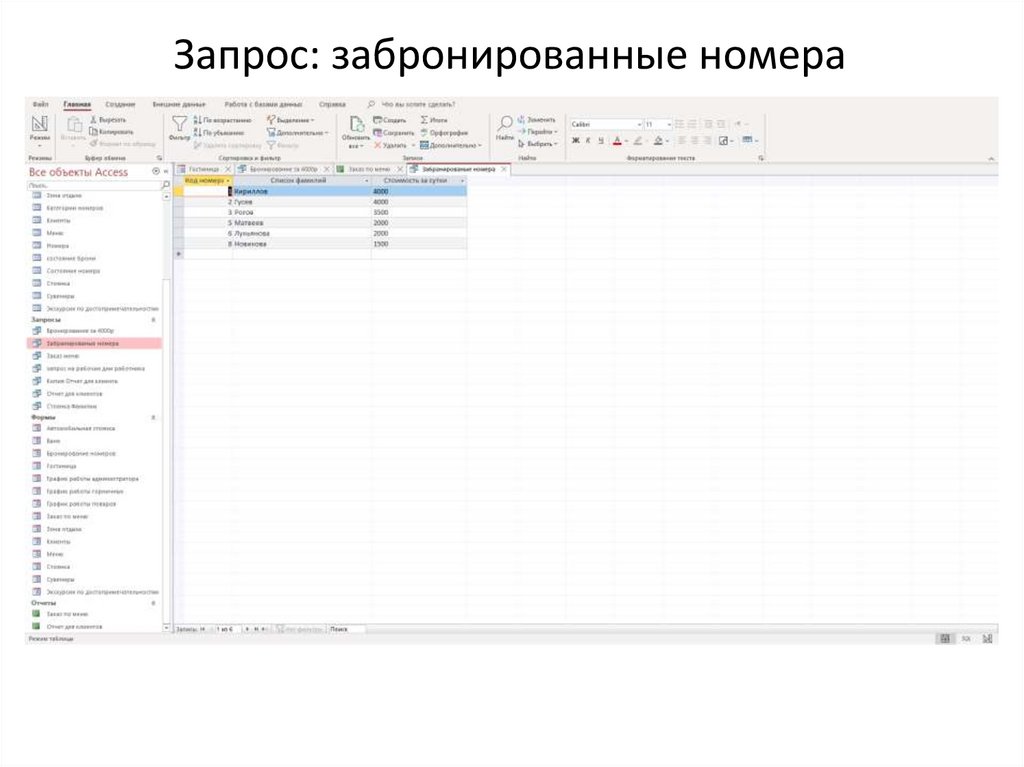Image resolution: width=1024 pixels, height=767 pixels.
Task: Switch to SQL view in status bar
Action: [966, 638]
